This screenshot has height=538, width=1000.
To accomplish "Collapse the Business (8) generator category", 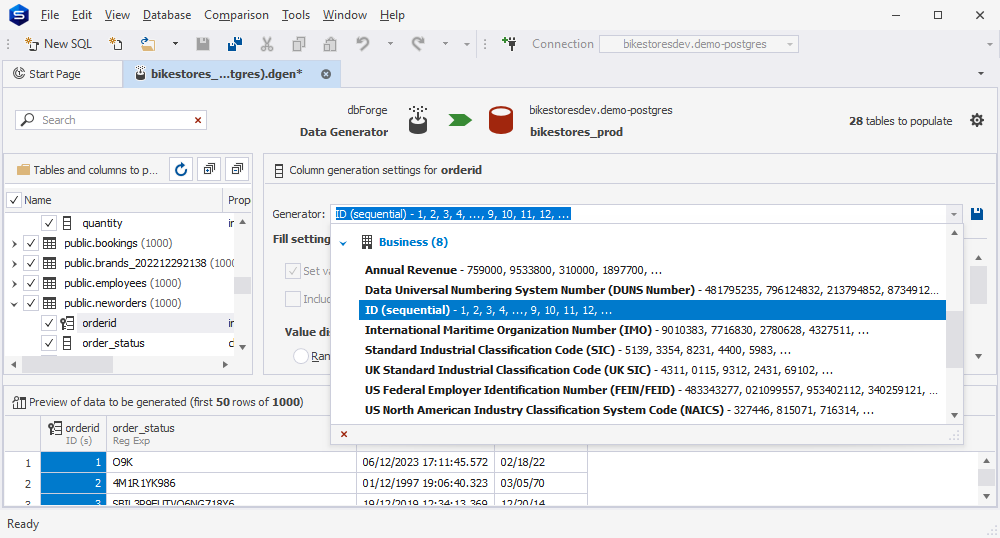I will click(x=343, y=243).
